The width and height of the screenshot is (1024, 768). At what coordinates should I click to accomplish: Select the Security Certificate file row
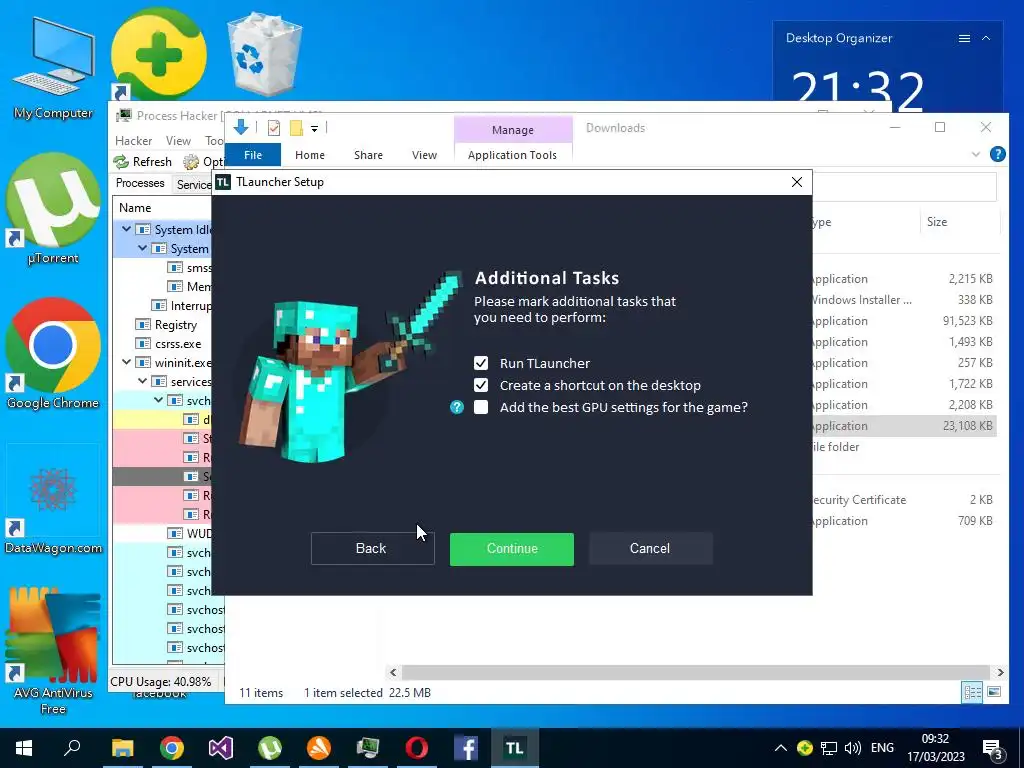(x=904, y=500)
